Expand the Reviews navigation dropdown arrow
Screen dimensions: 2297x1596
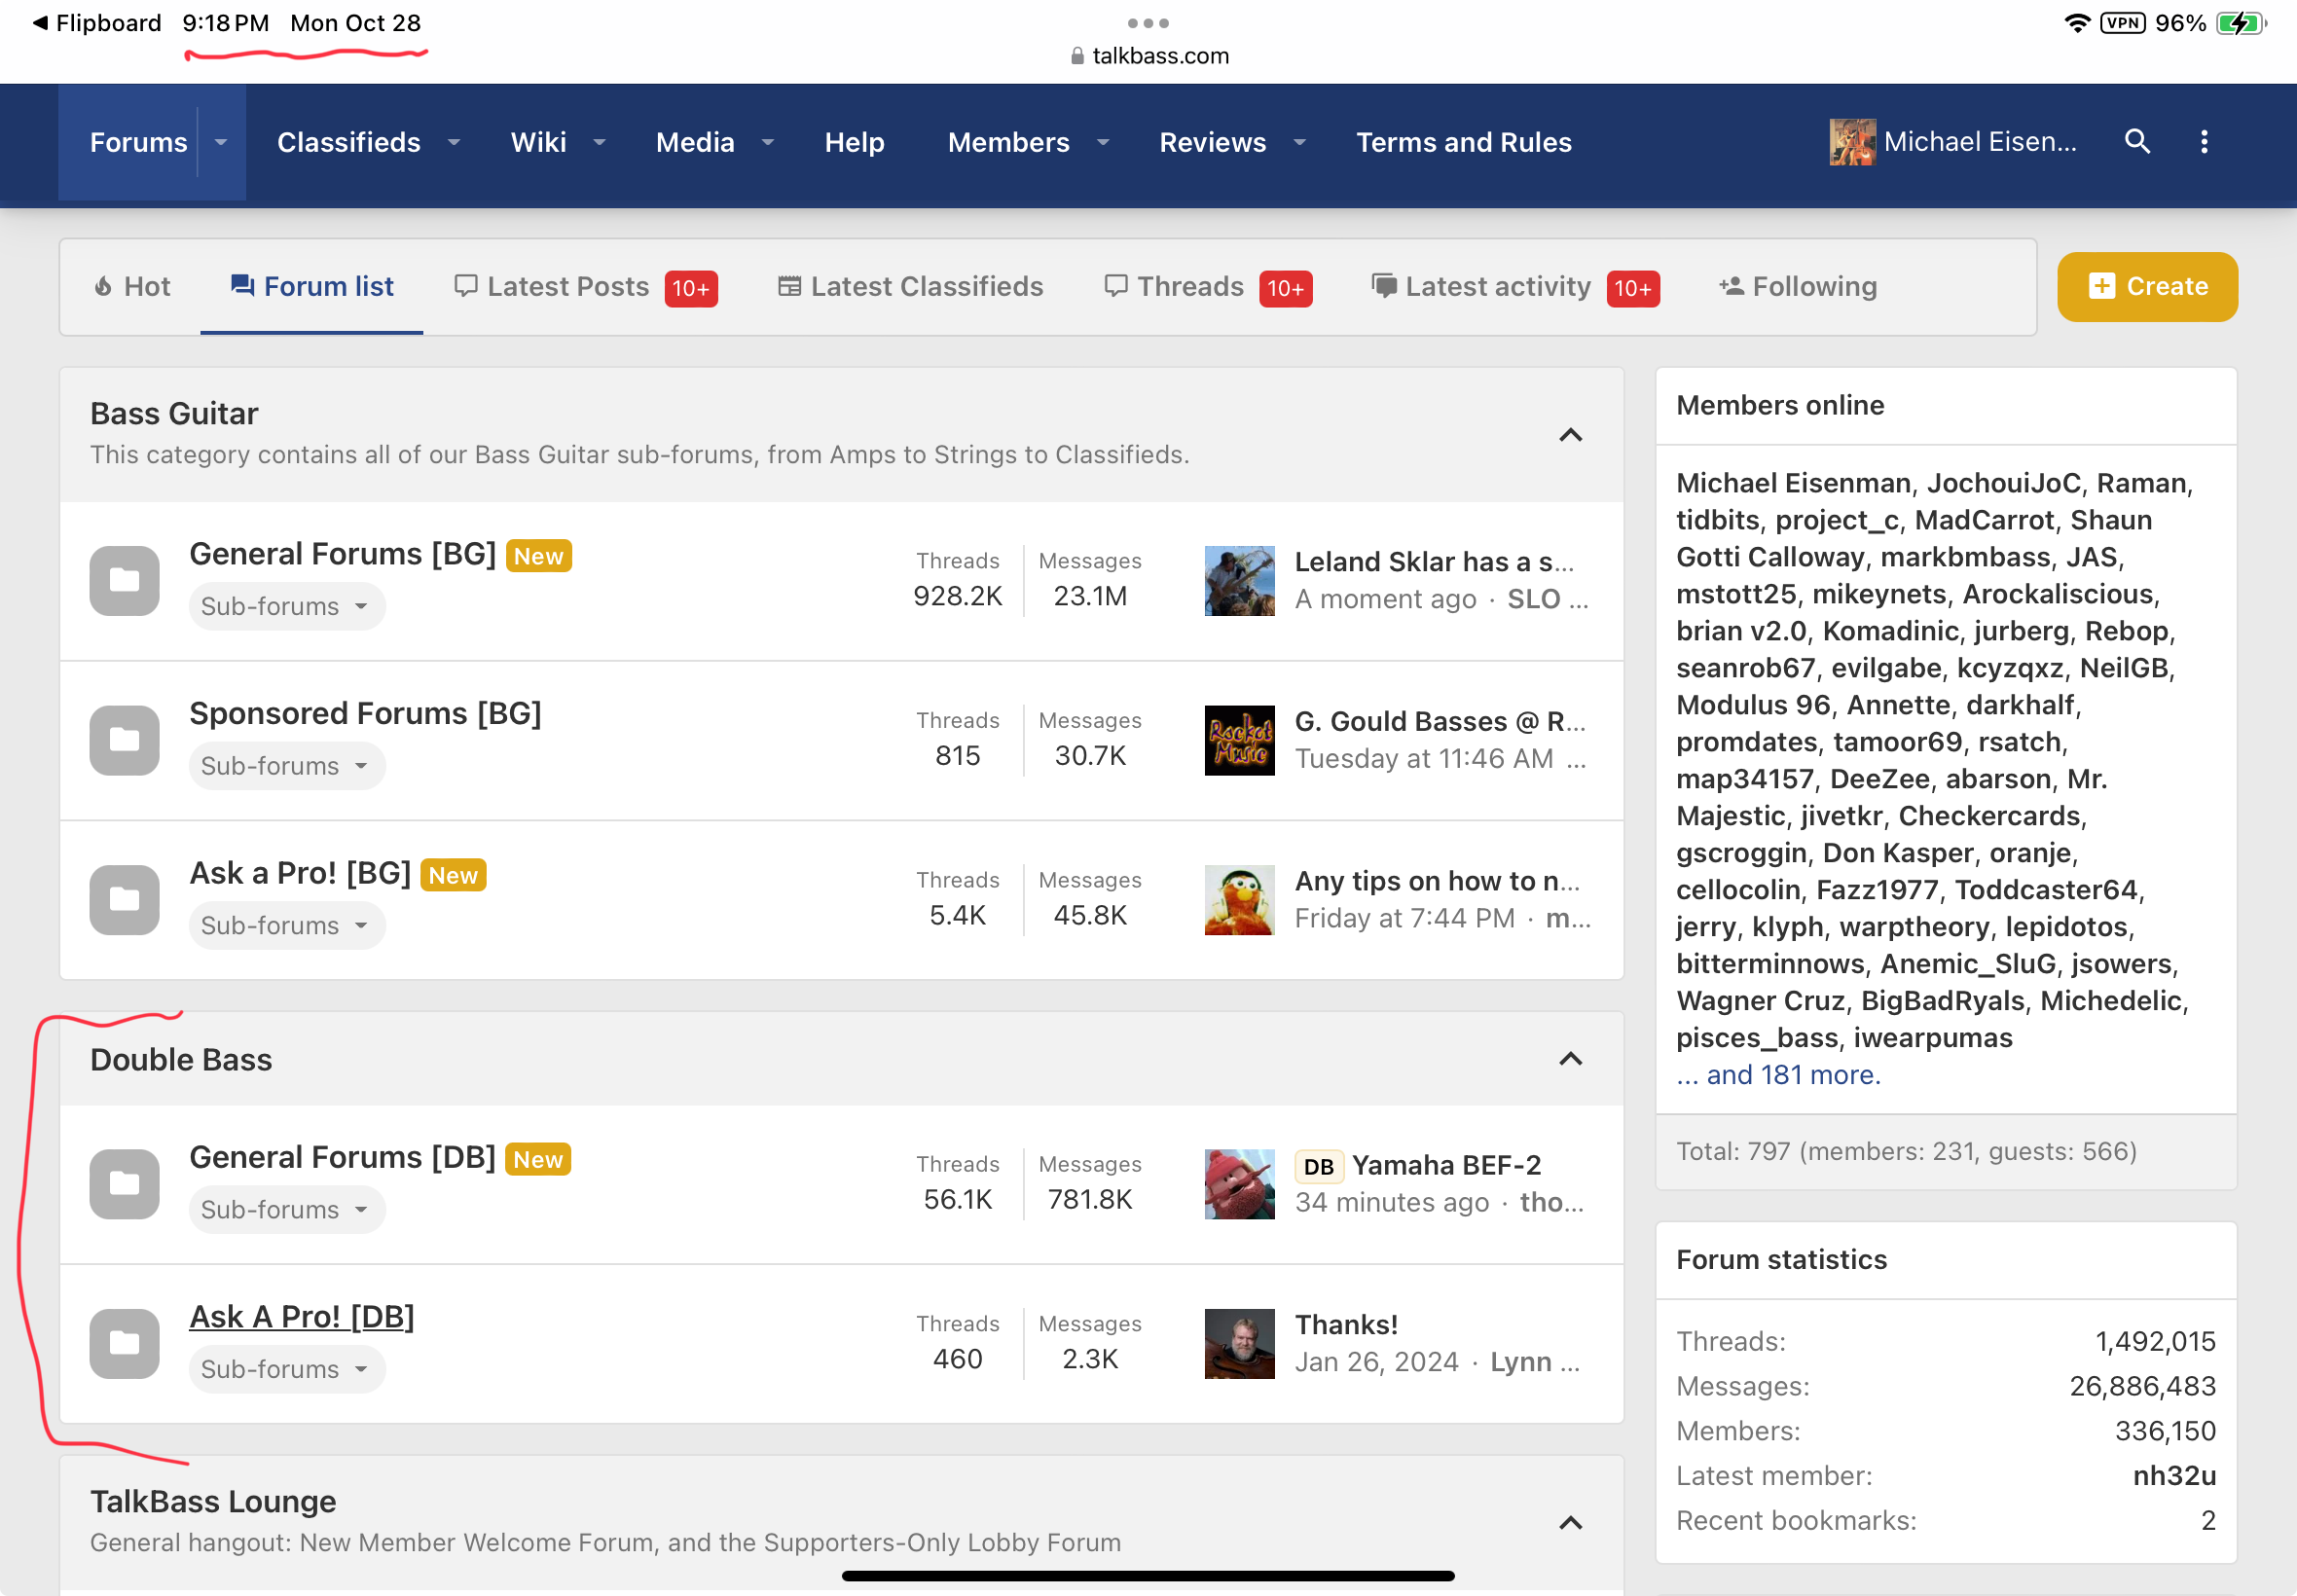tap(1299, 142)
